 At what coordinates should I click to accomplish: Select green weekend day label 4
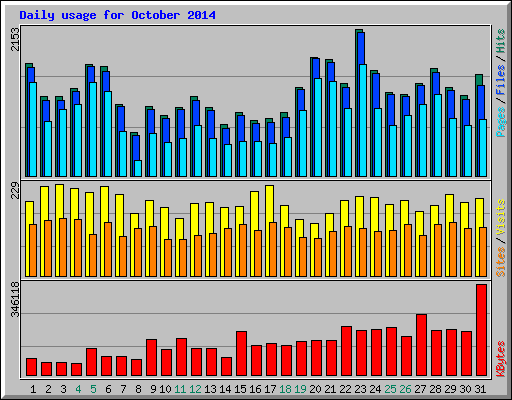click(x=78, y=389)
